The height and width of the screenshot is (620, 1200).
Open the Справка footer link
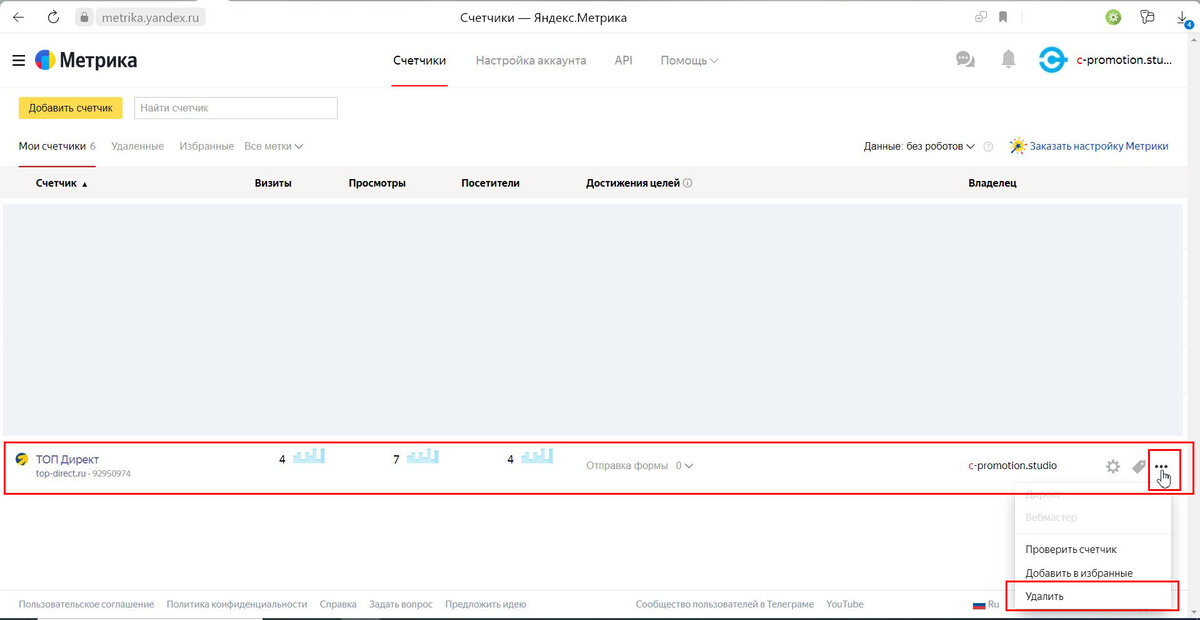coord(338,604)
